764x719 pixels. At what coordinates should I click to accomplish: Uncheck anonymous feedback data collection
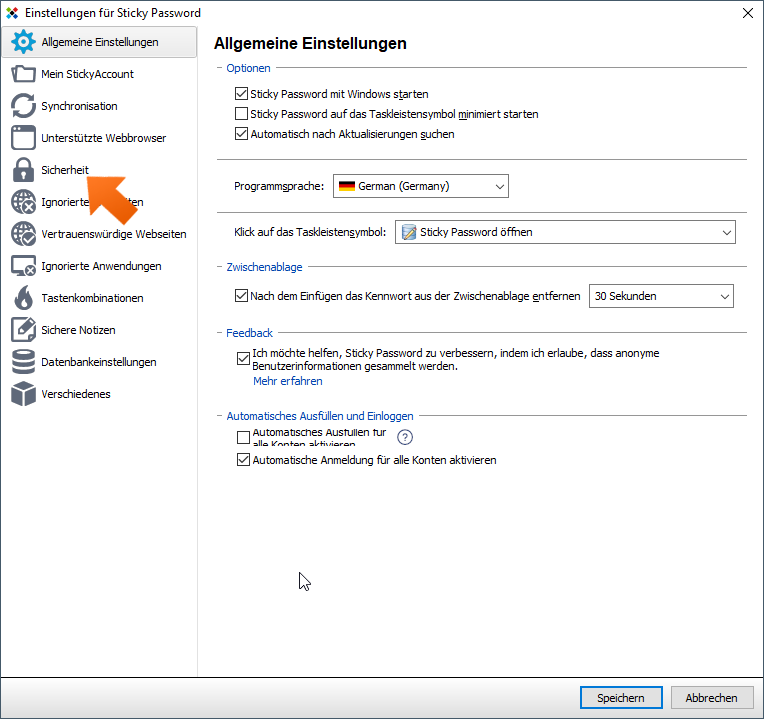click(x=243, y=359)
